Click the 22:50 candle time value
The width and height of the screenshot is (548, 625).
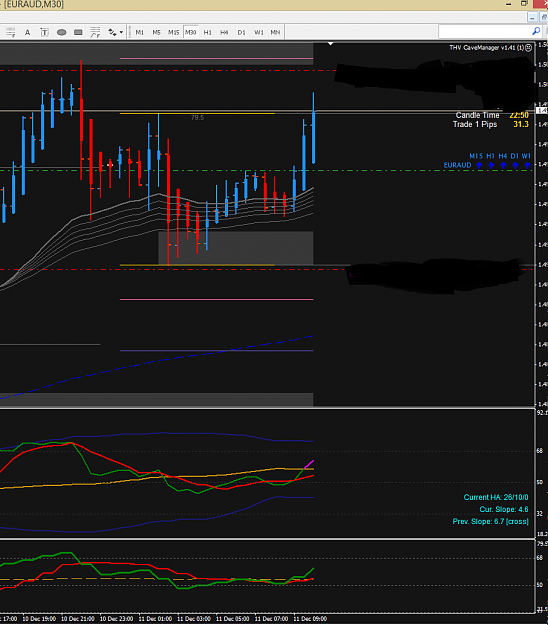point(519,115)
